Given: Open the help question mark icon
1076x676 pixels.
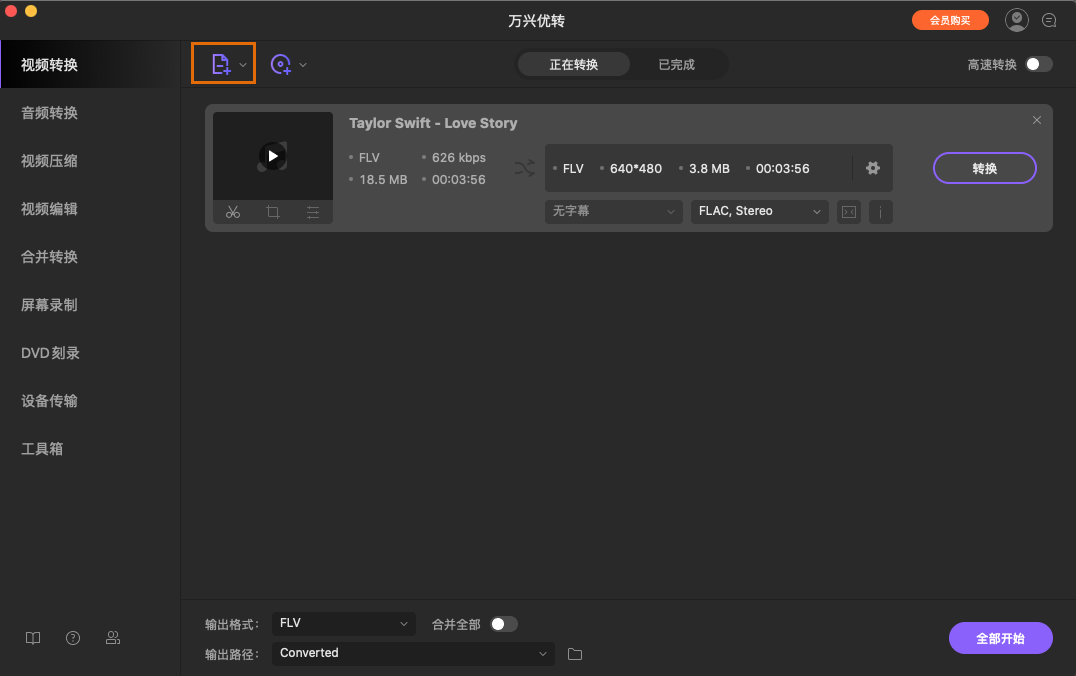Looking at the screenshot, I should click(72, 637).
